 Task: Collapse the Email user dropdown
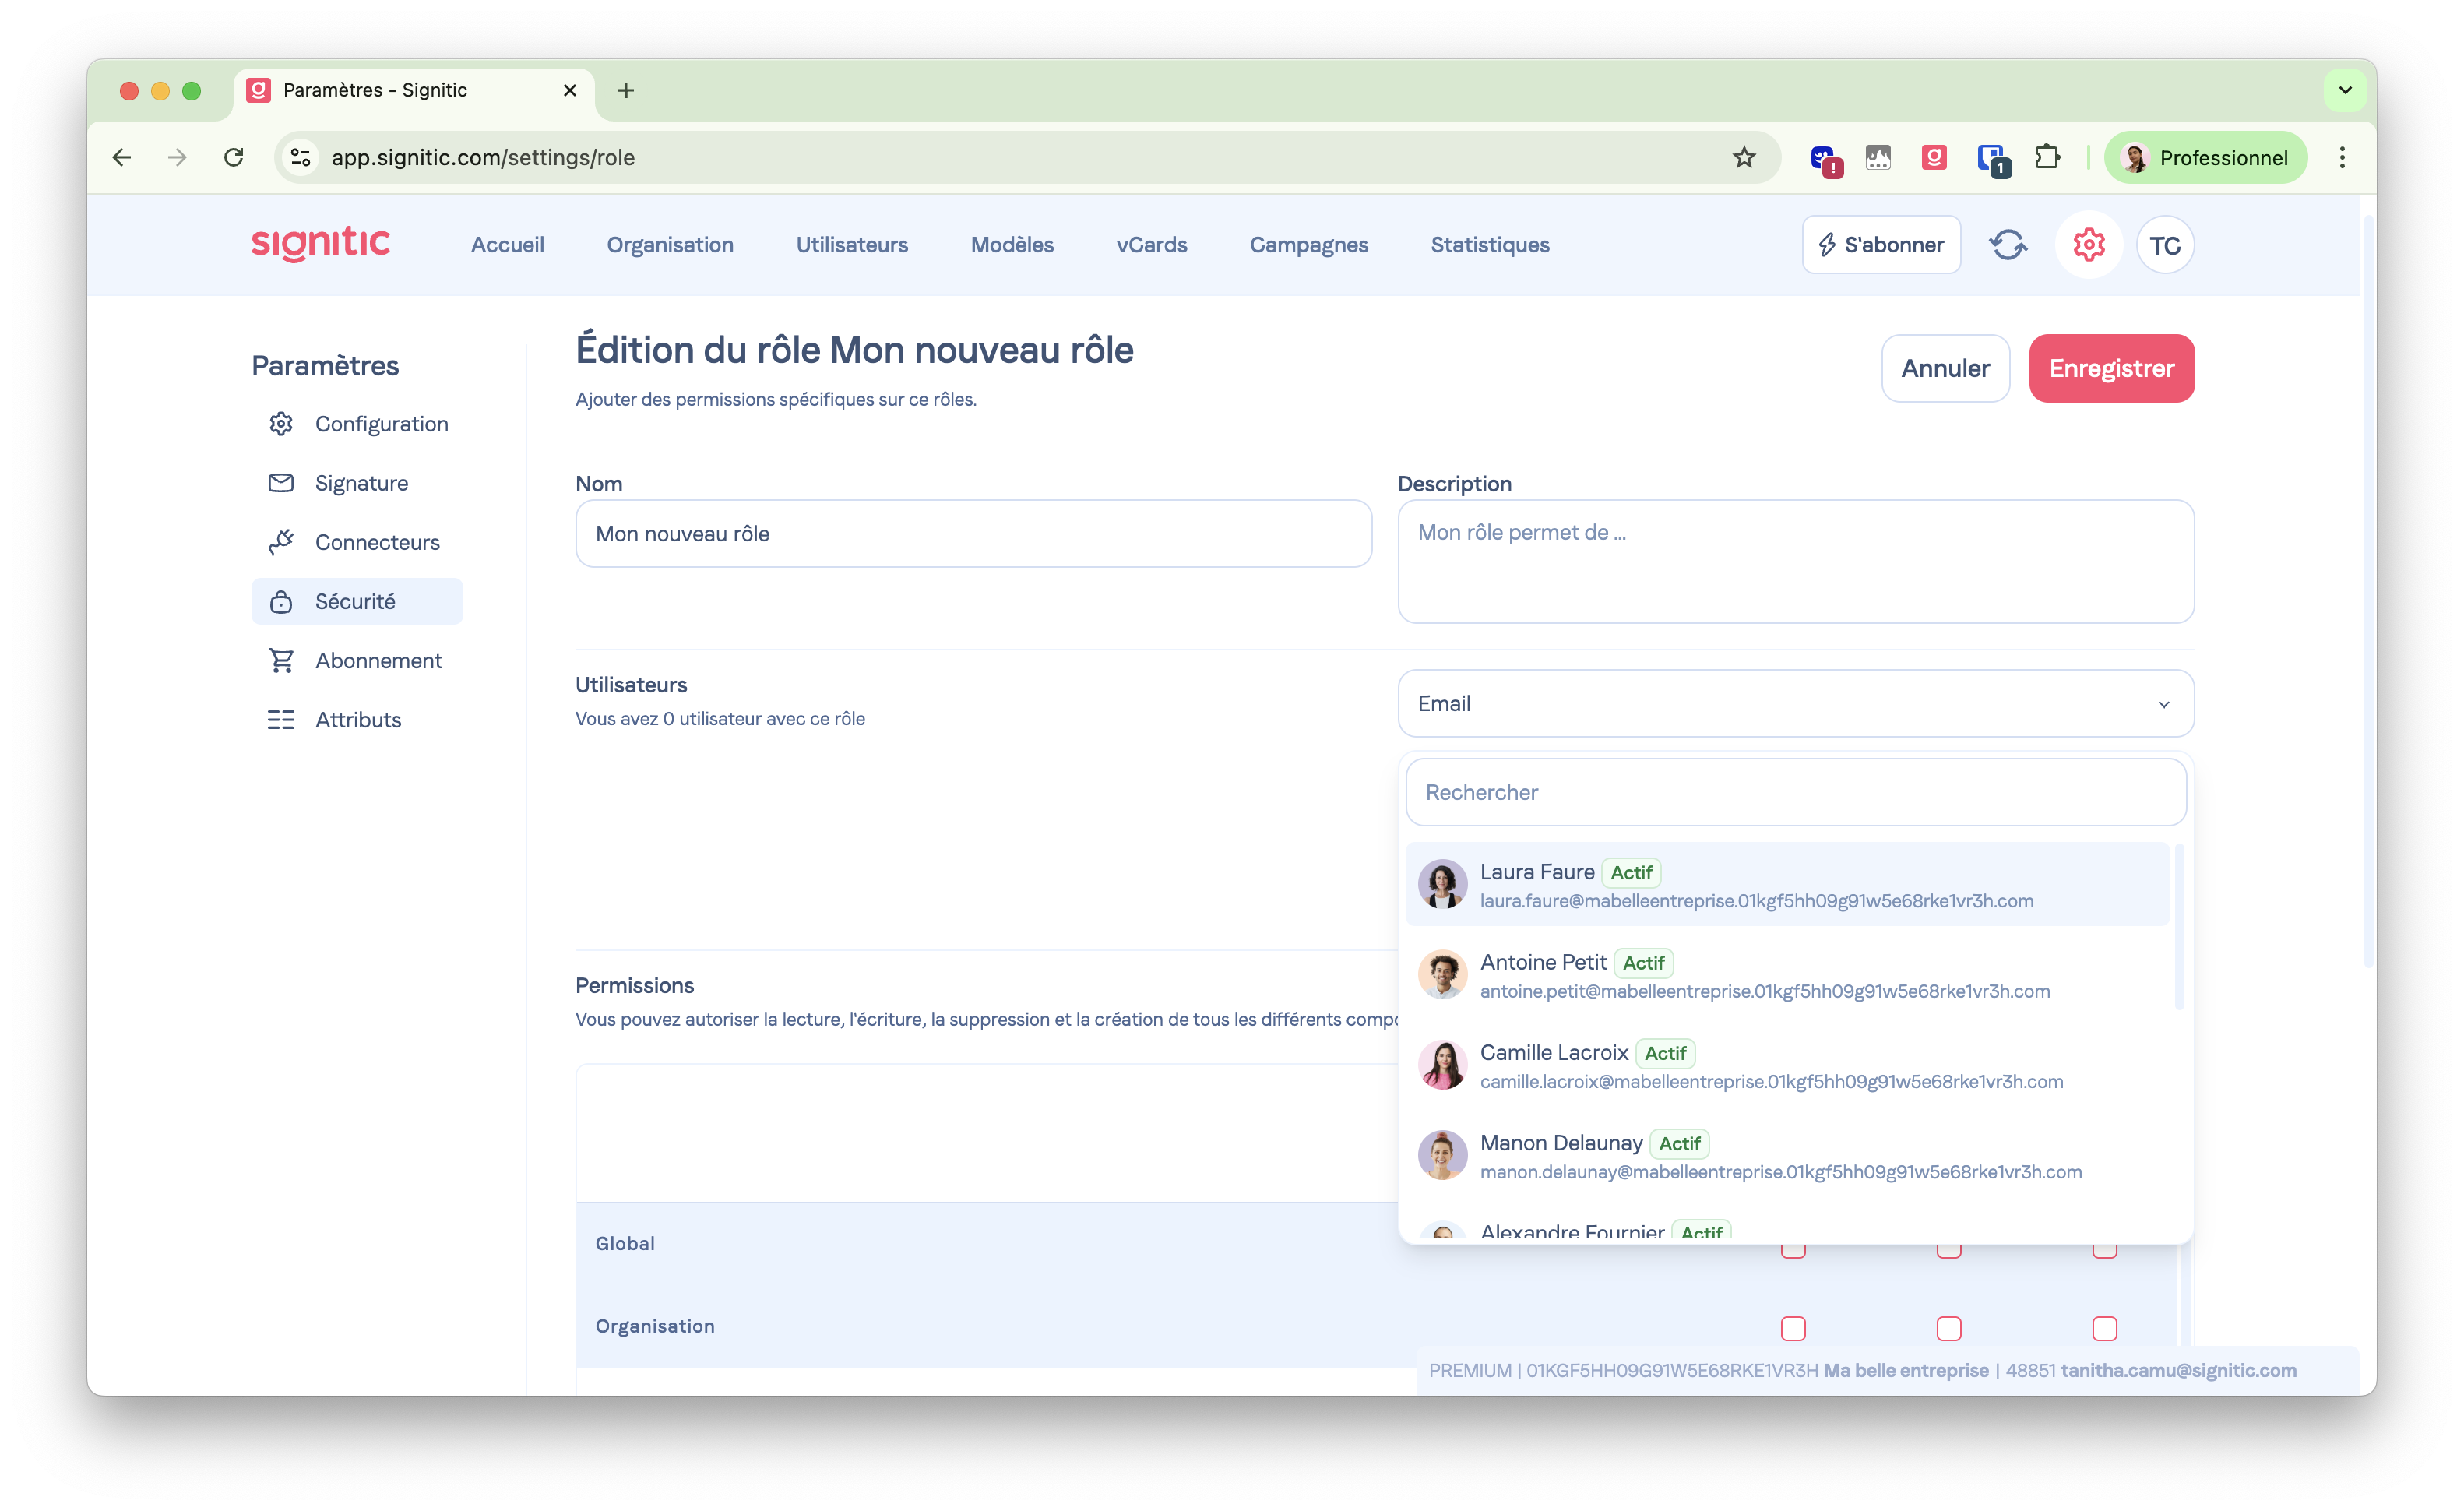click(2163, 704)
